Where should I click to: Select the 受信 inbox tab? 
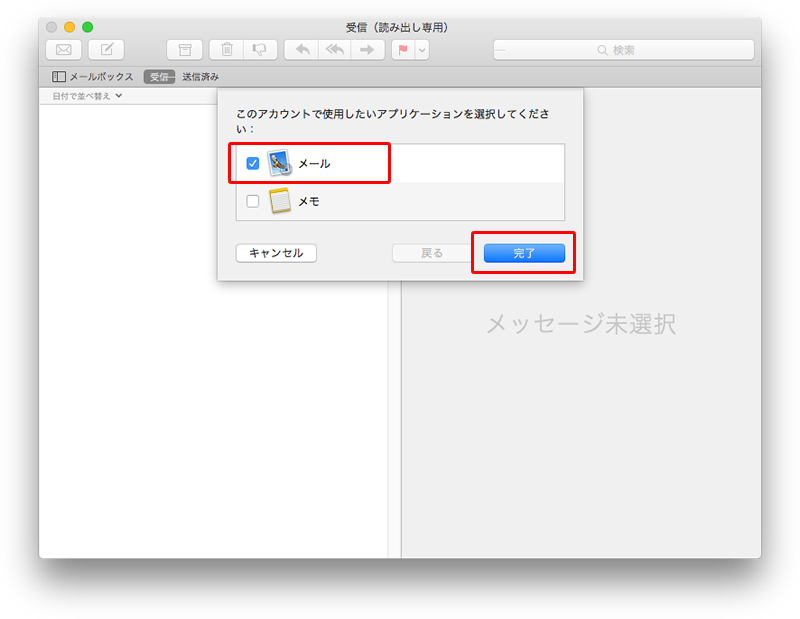159,77
